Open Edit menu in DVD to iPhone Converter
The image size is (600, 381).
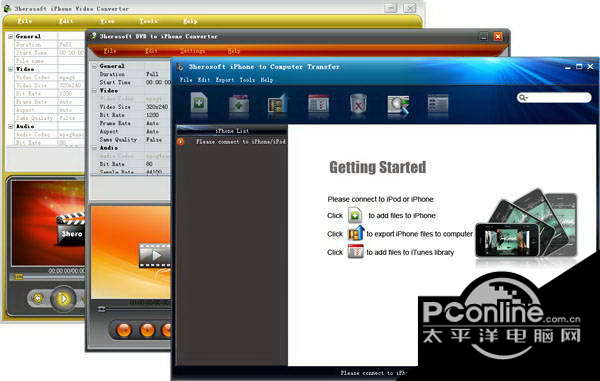tap(151, 51)
